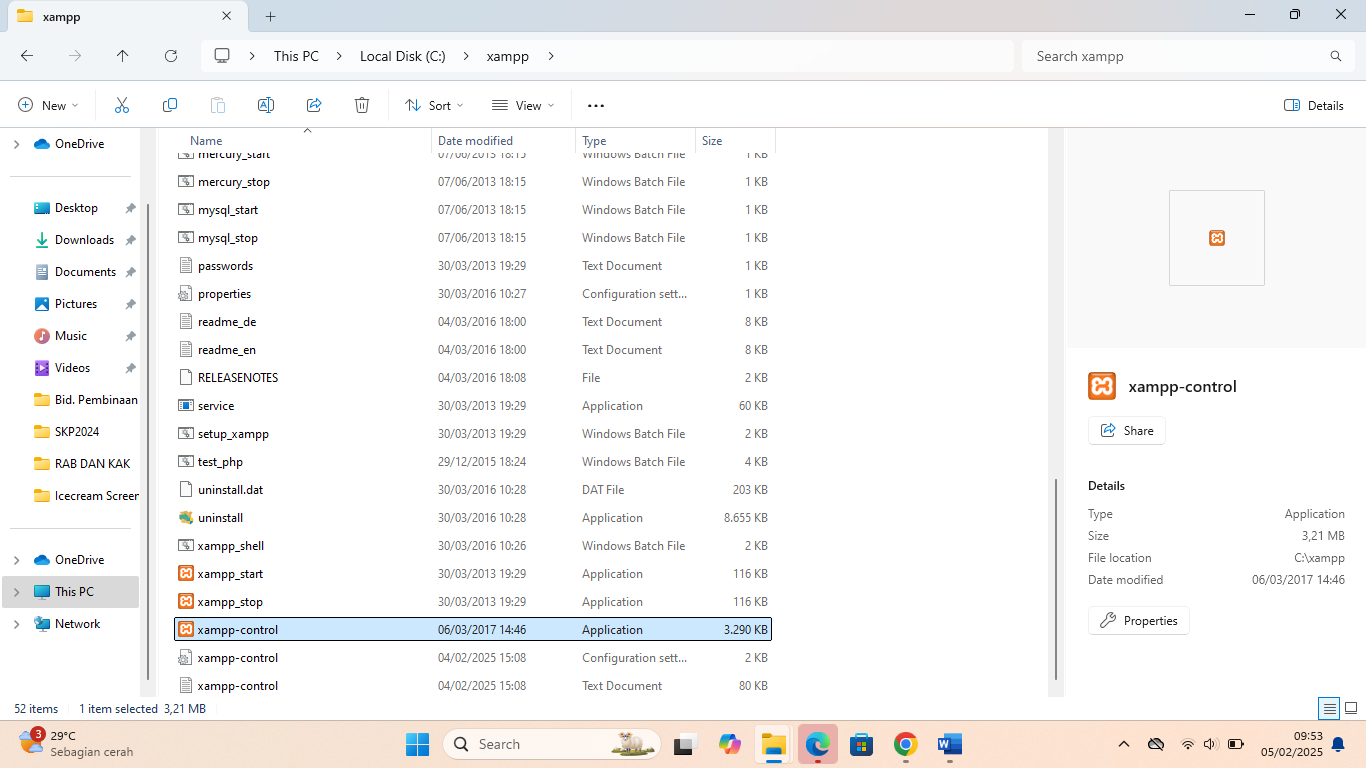Select the setup_xampp batch file

[473, 434]
